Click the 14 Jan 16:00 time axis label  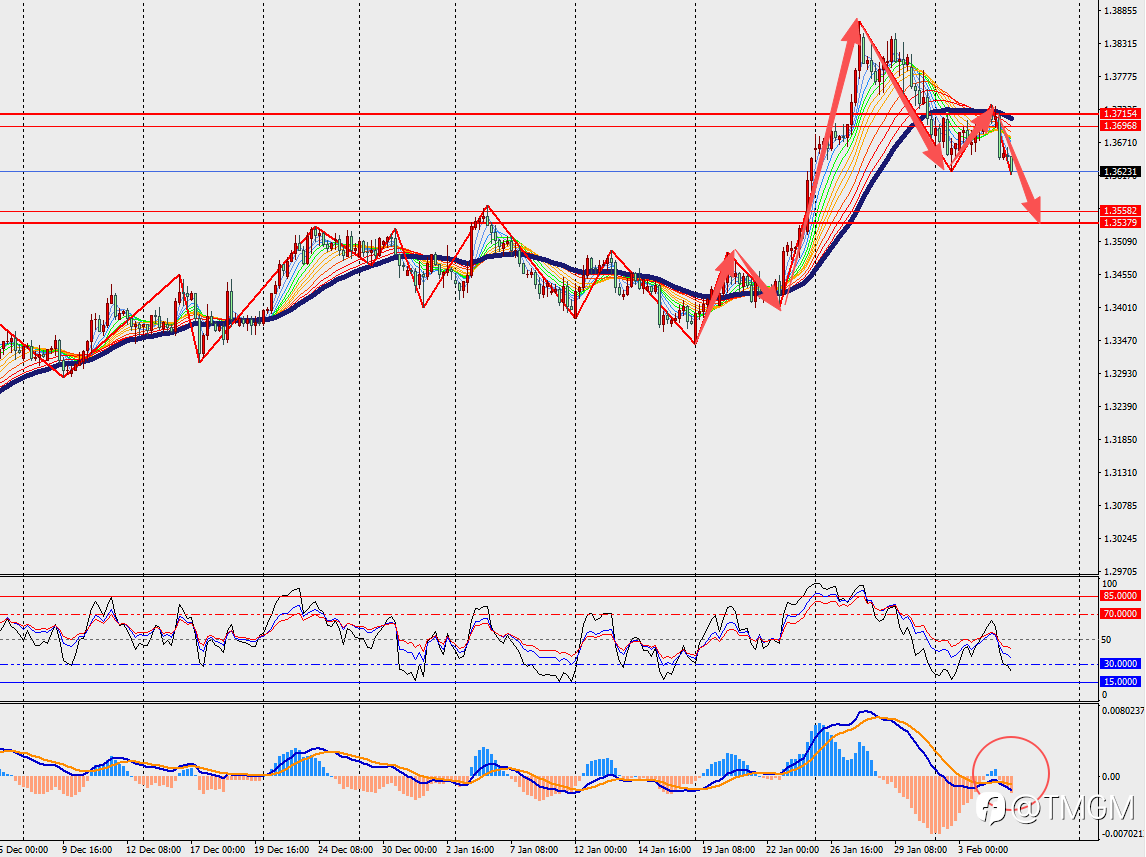665,850
